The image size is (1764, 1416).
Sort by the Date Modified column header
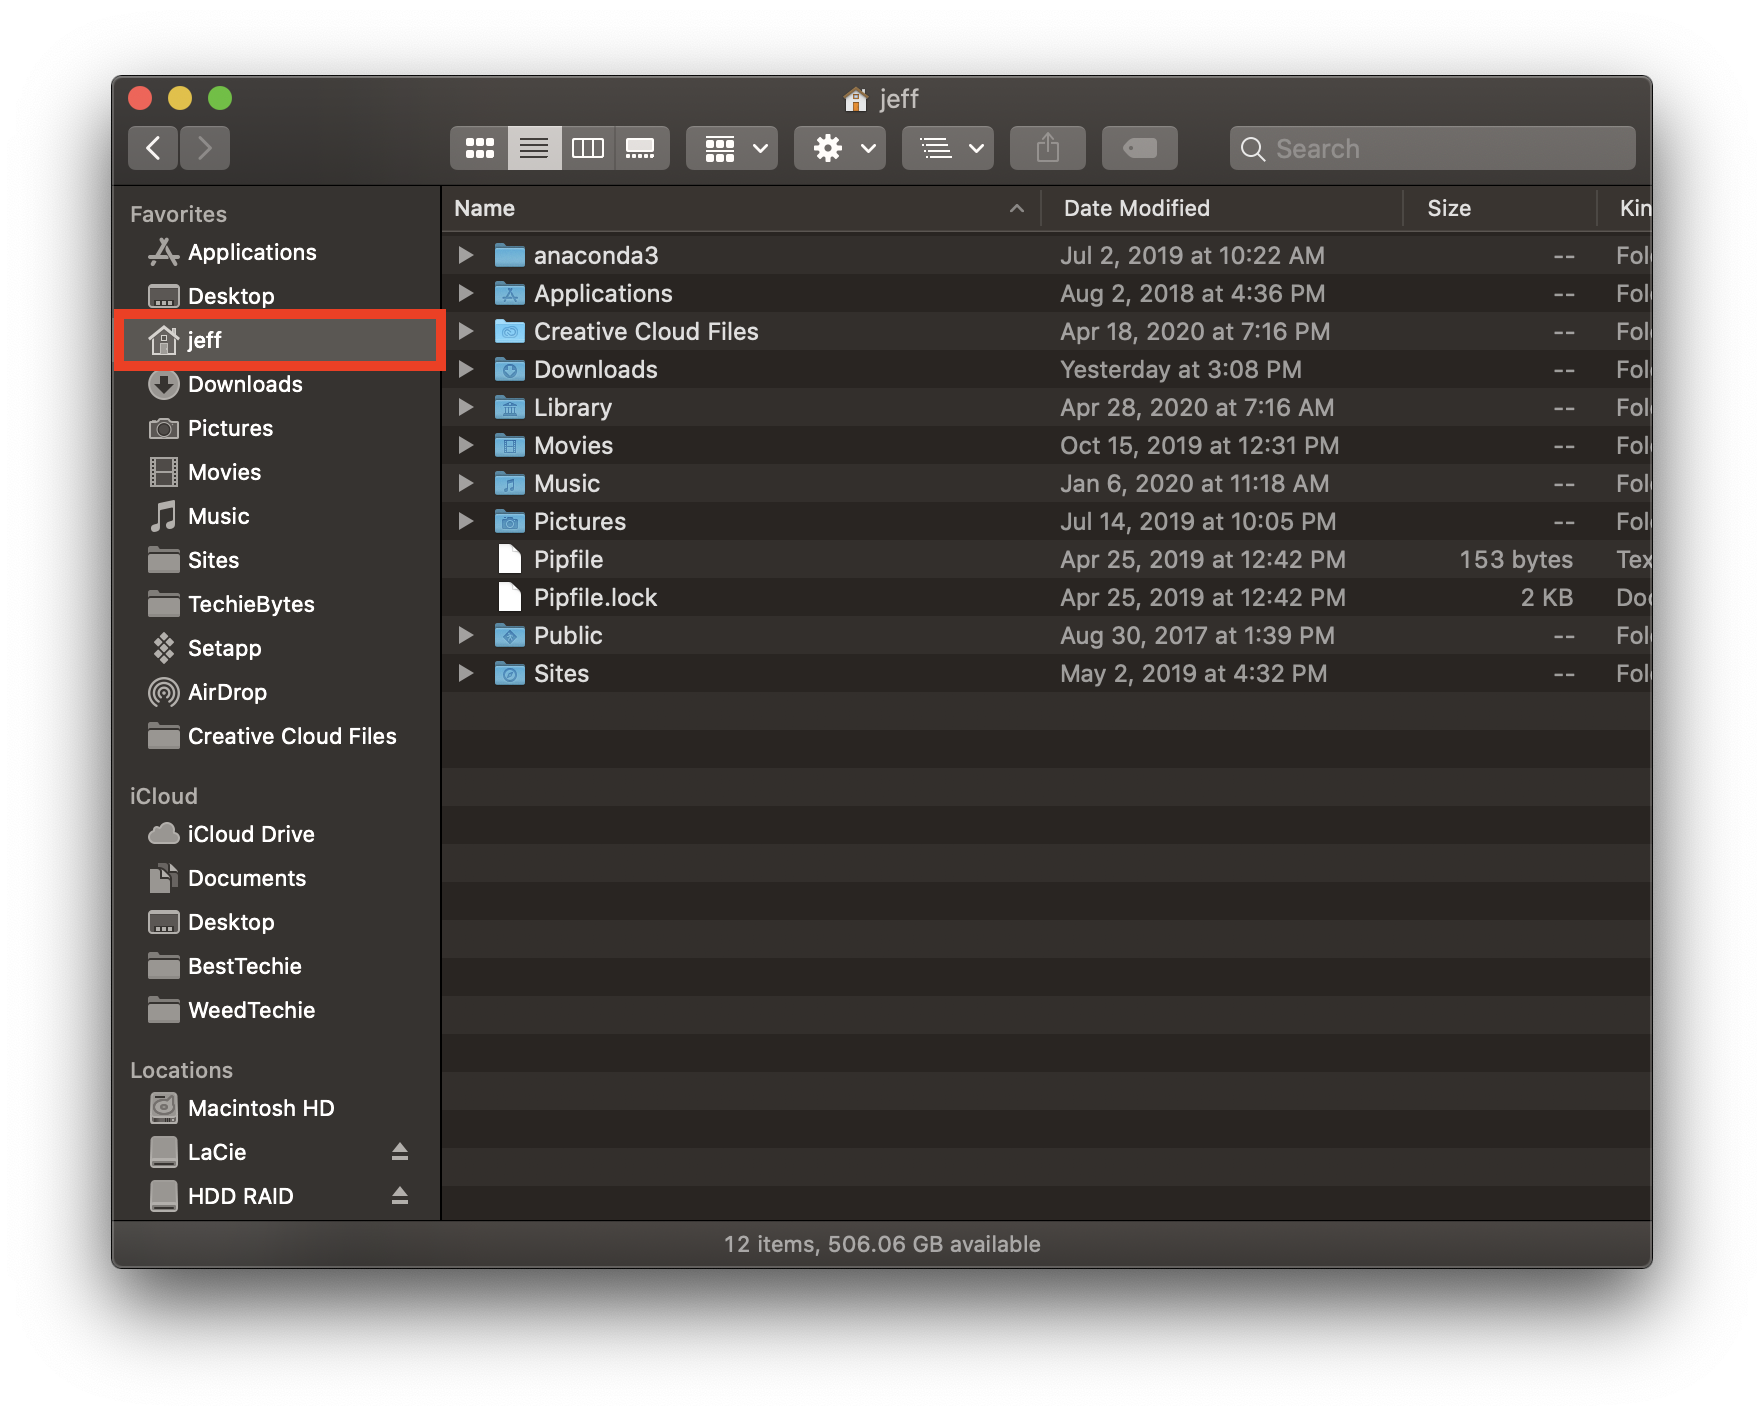1136,208
